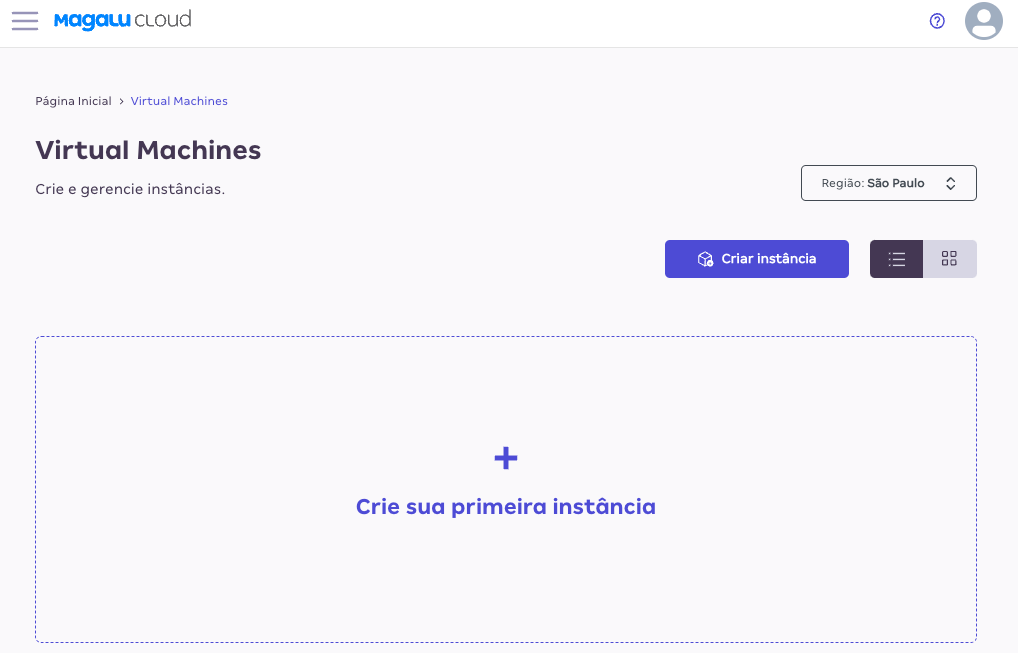Click inside the dashed empty-state card

pyautogui.click(x=506, y=489)
